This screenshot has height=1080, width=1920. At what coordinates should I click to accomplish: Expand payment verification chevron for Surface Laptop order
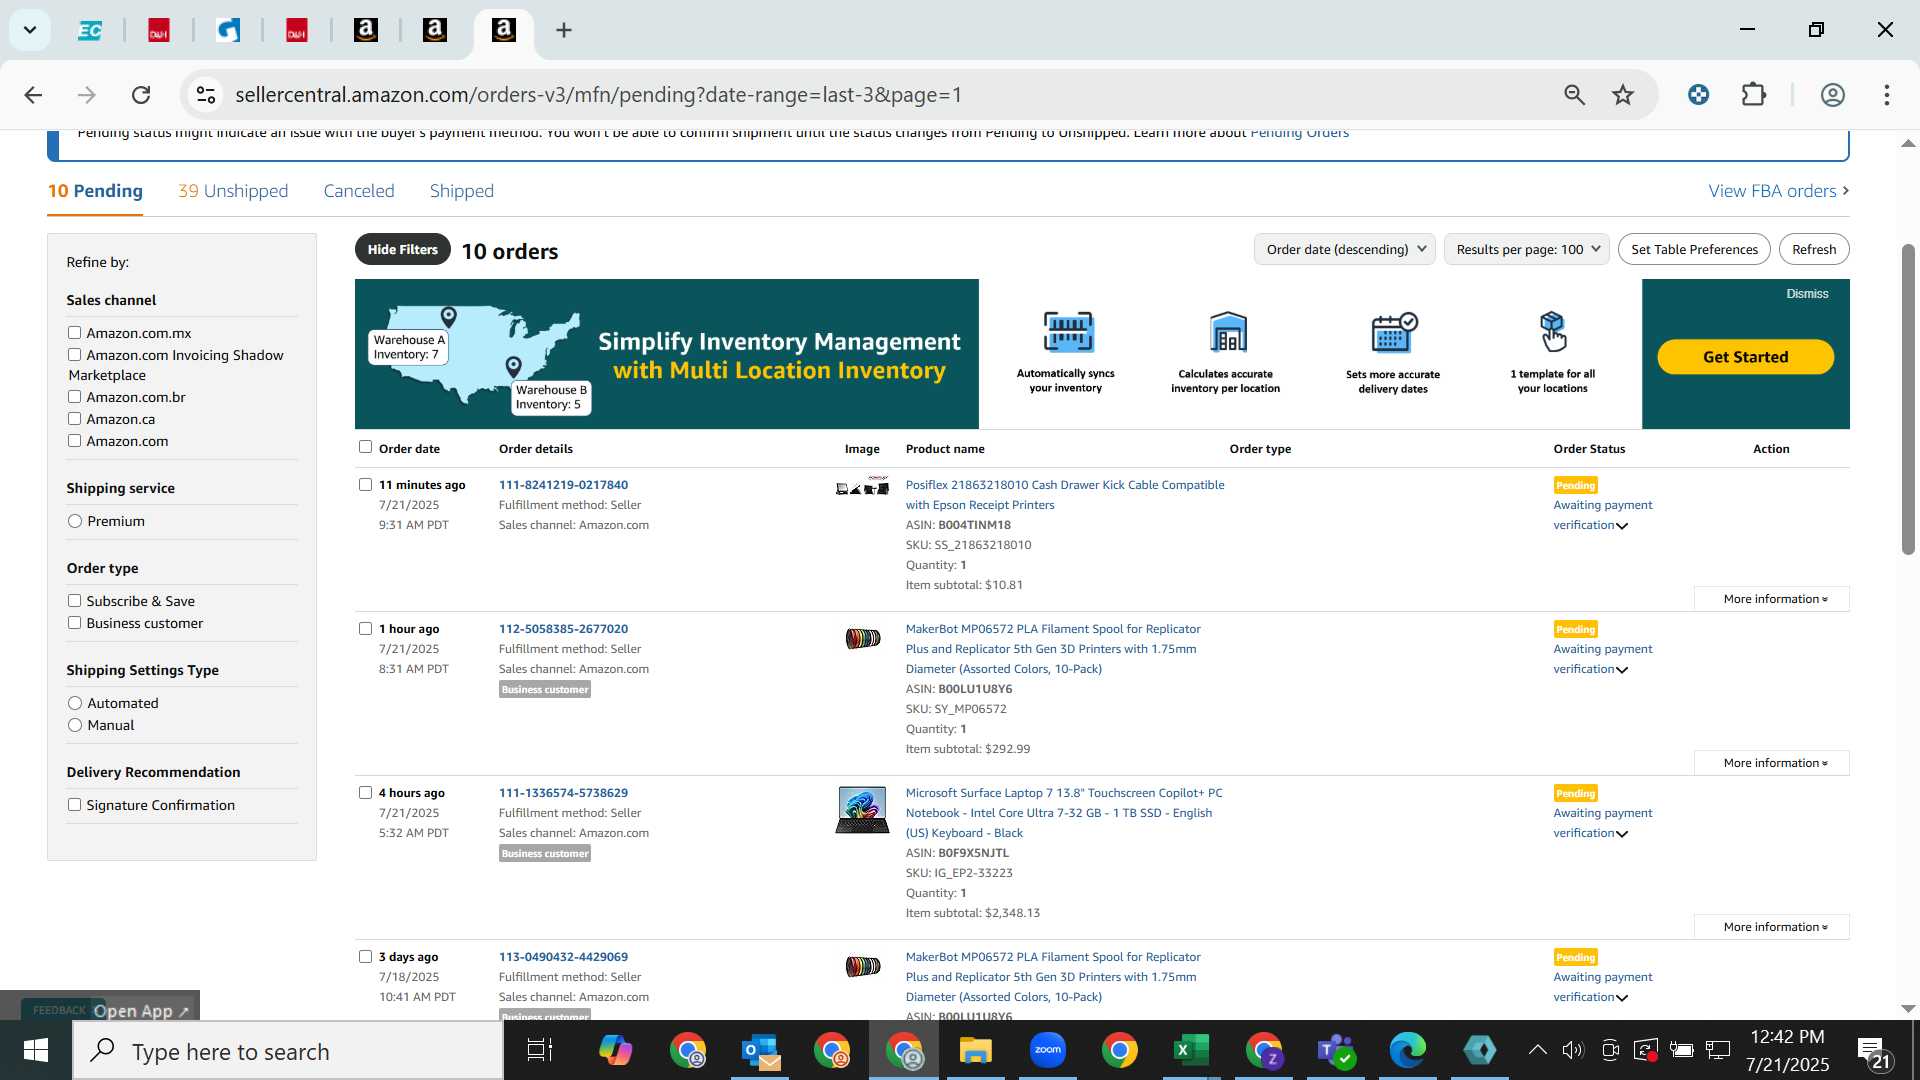(x=1622, y=834)
